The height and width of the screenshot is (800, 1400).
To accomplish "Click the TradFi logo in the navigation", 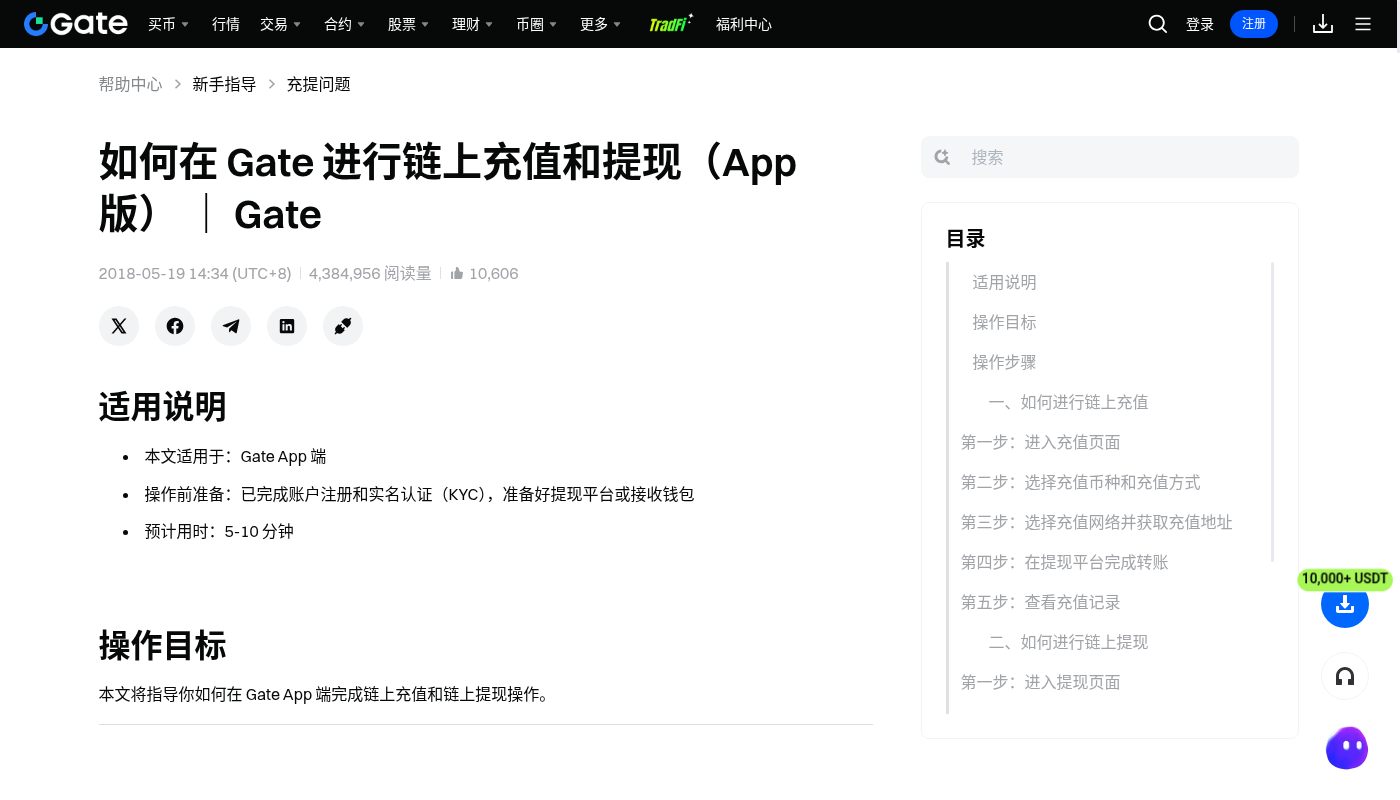I will (x=671, y=24).
